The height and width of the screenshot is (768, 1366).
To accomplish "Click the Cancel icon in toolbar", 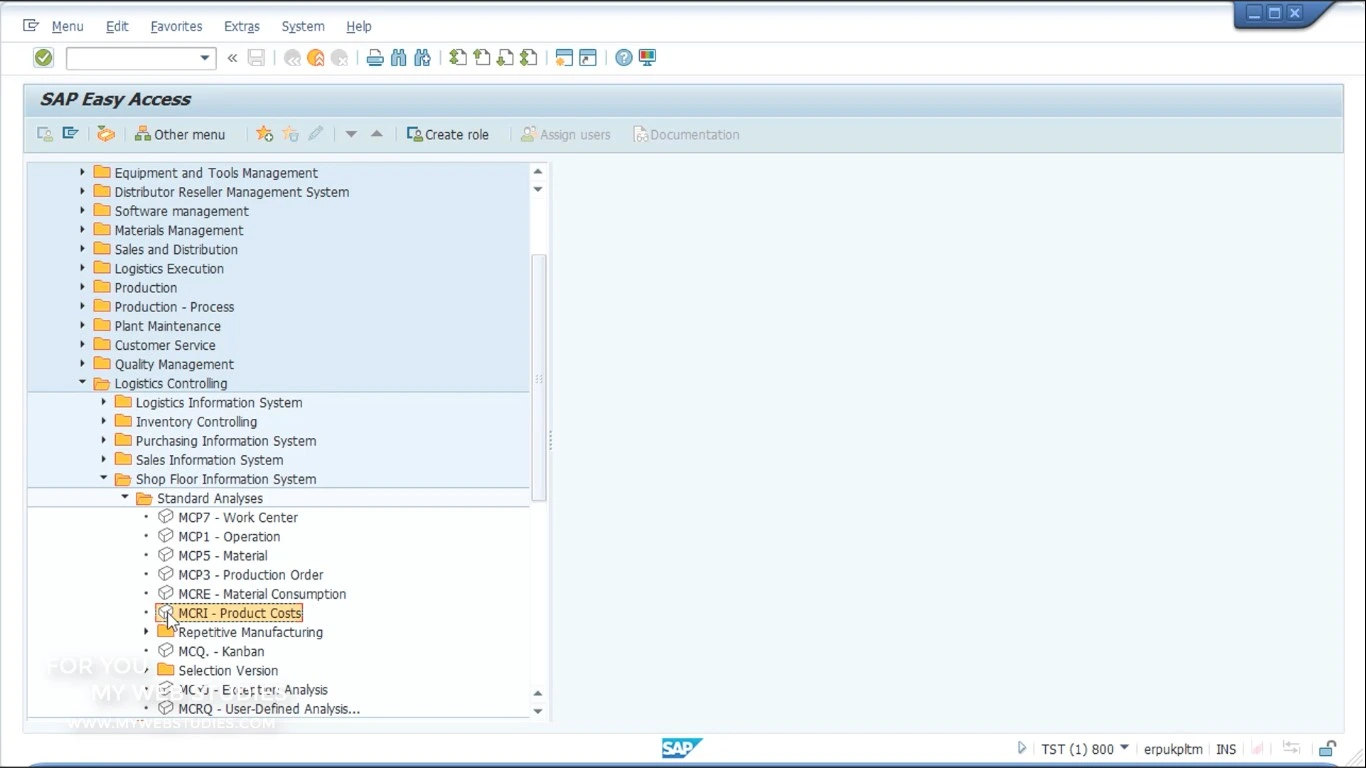I will point(340,58).
